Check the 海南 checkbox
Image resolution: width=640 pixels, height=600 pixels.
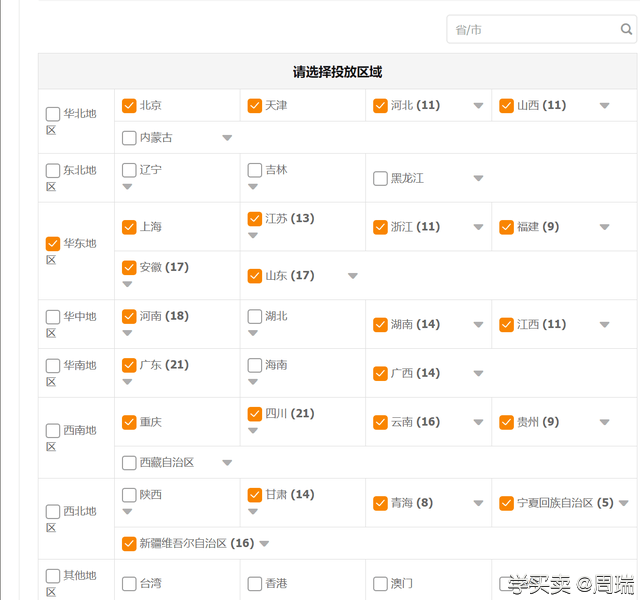pos(255,365)
